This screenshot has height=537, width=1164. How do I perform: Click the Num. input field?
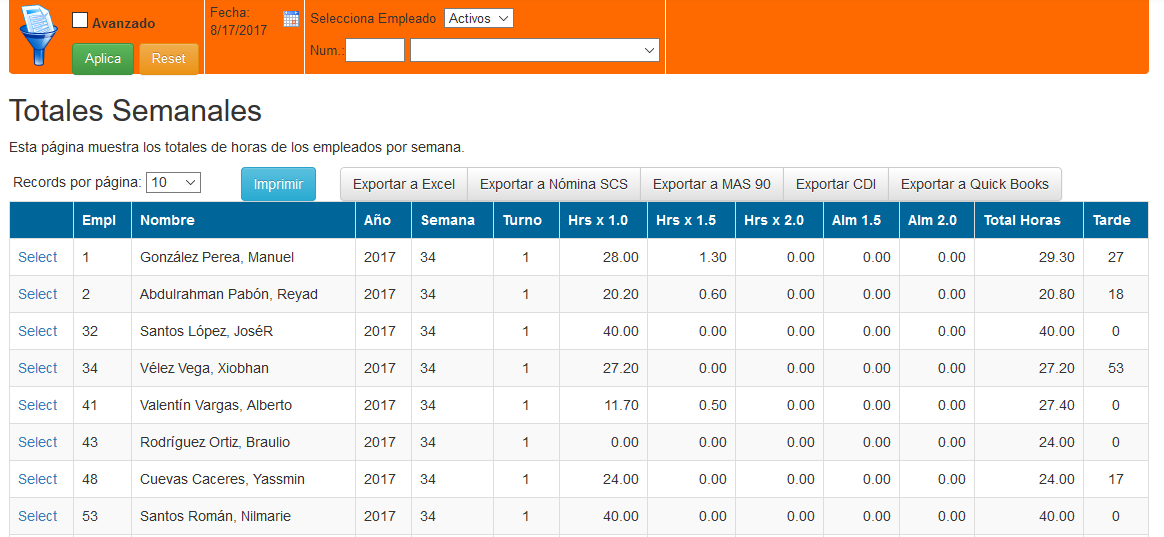click(375, 50)
